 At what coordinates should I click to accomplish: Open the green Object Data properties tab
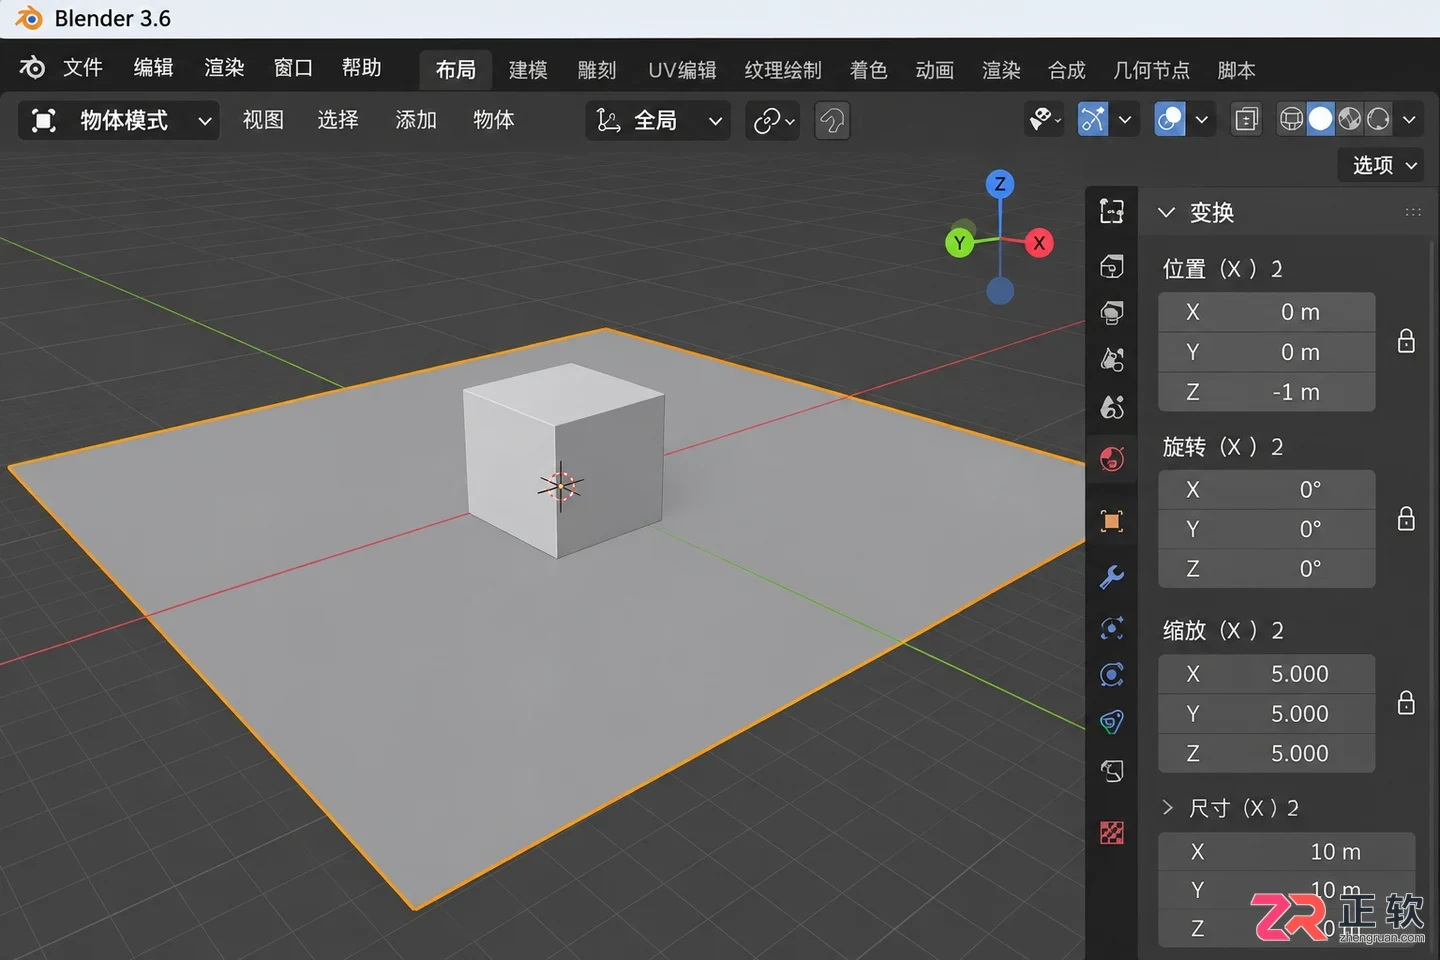coord(1111,722)
